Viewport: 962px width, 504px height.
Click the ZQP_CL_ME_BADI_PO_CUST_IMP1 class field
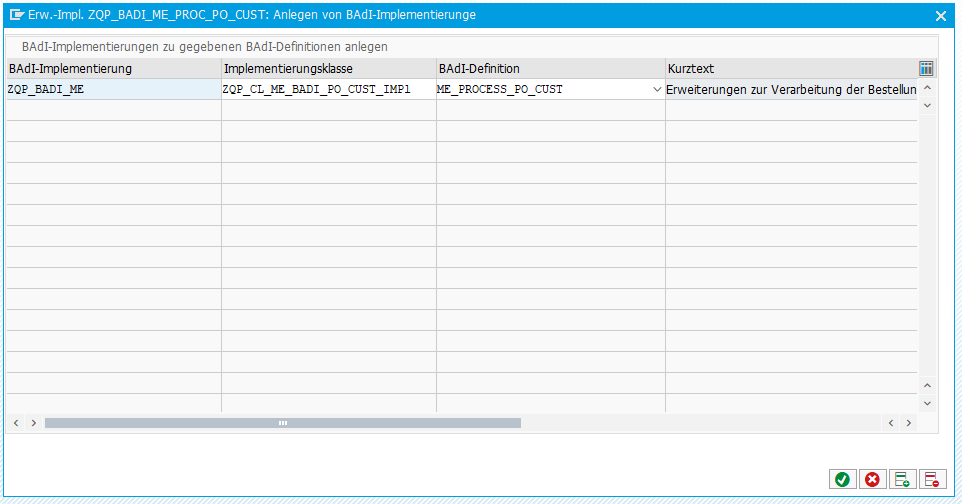pos(328,89)
